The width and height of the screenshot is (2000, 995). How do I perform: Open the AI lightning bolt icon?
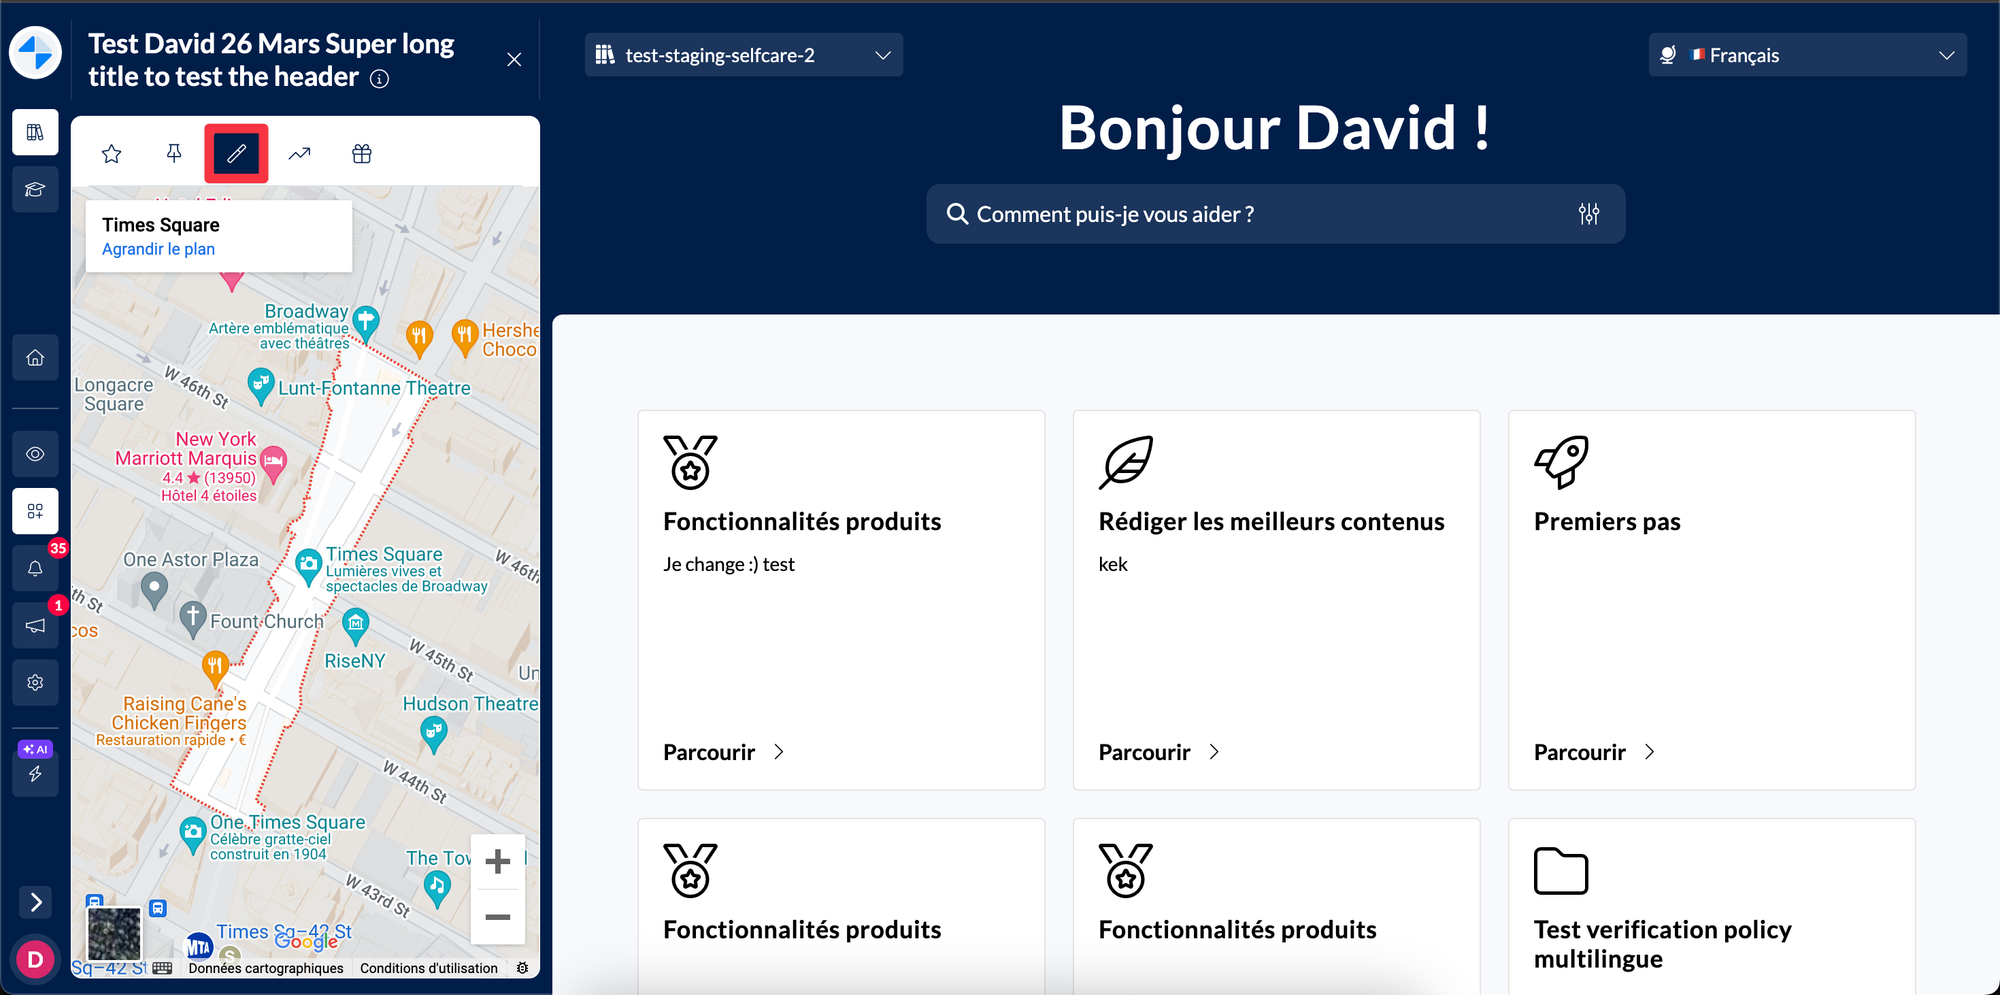click(35, 773)
